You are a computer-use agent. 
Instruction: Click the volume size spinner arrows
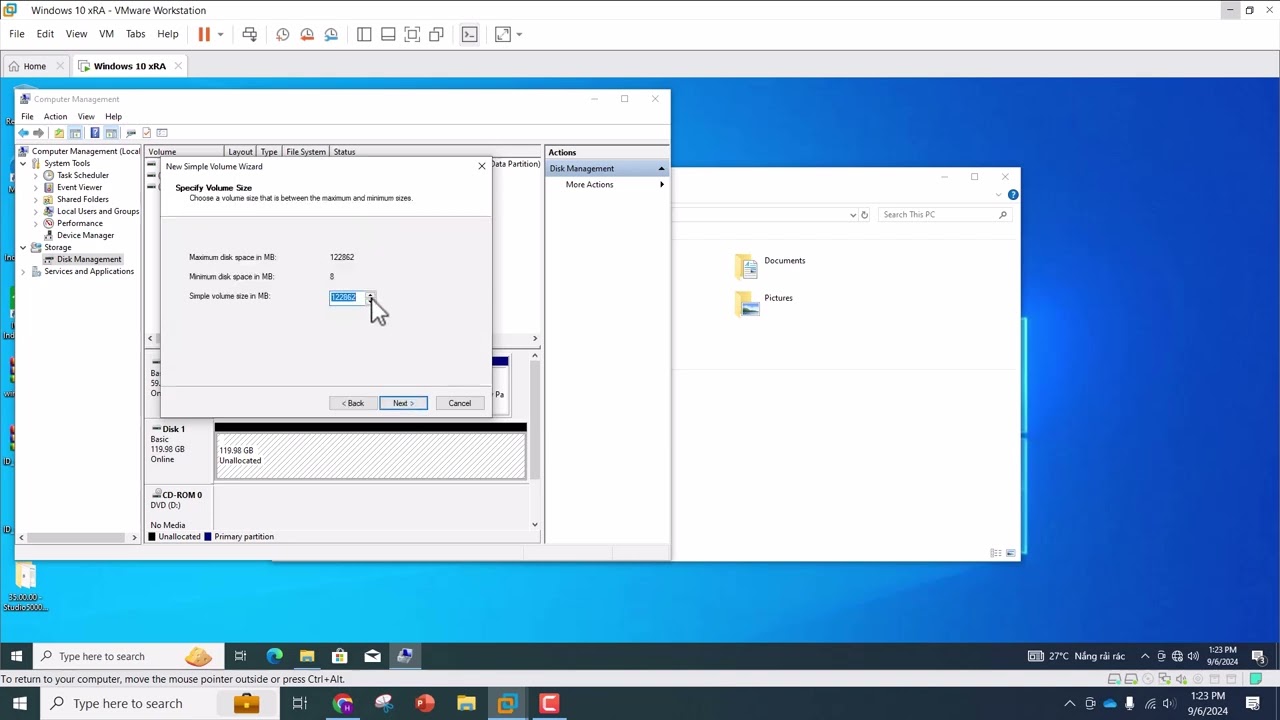pos(371,297)
